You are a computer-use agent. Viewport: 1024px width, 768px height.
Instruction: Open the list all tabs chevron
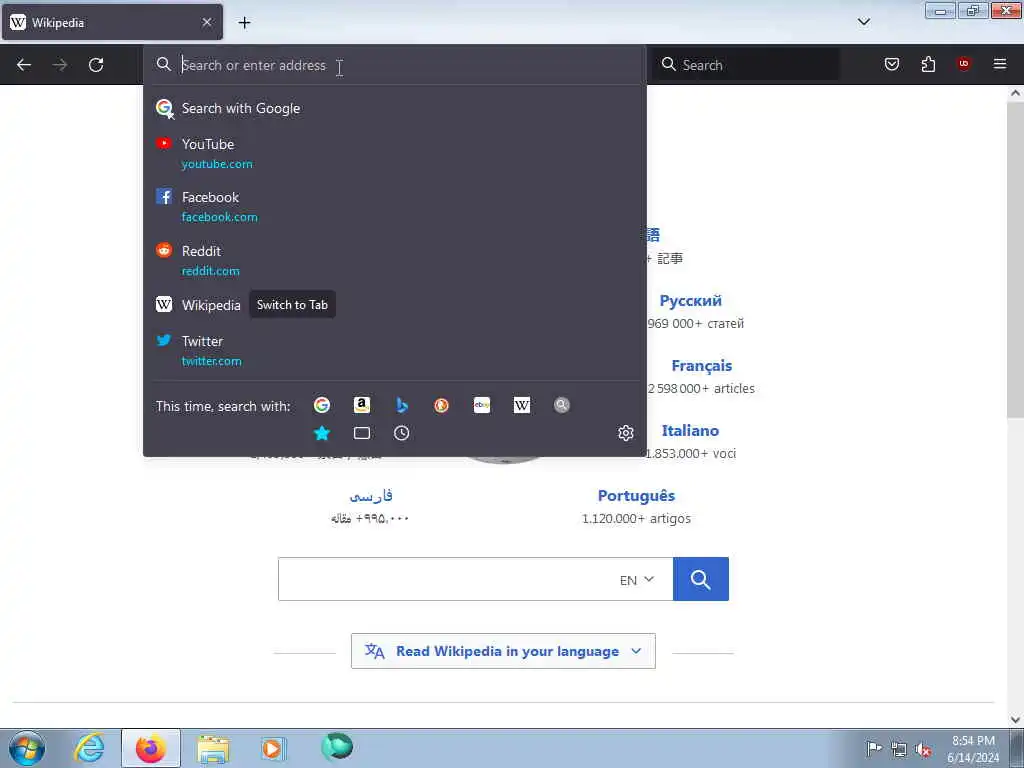(864, 22)
